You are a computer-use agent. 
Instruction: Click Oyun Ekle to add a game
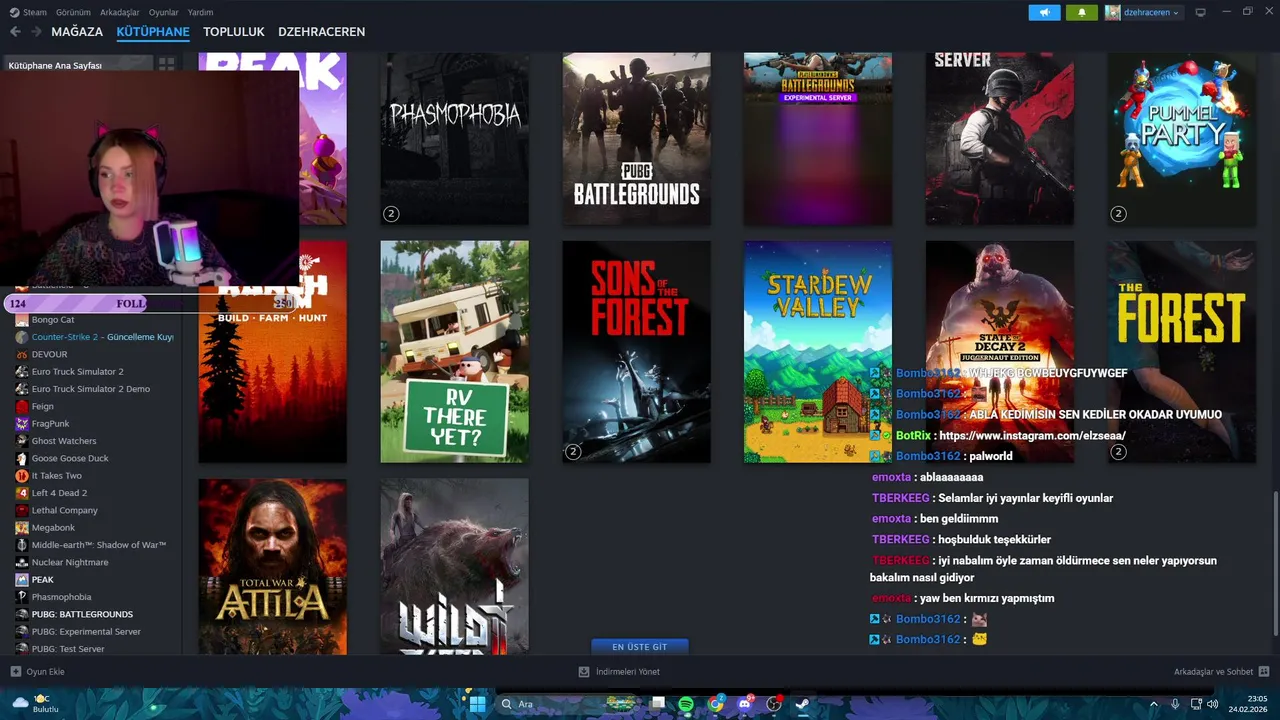[x=37, y=672]
